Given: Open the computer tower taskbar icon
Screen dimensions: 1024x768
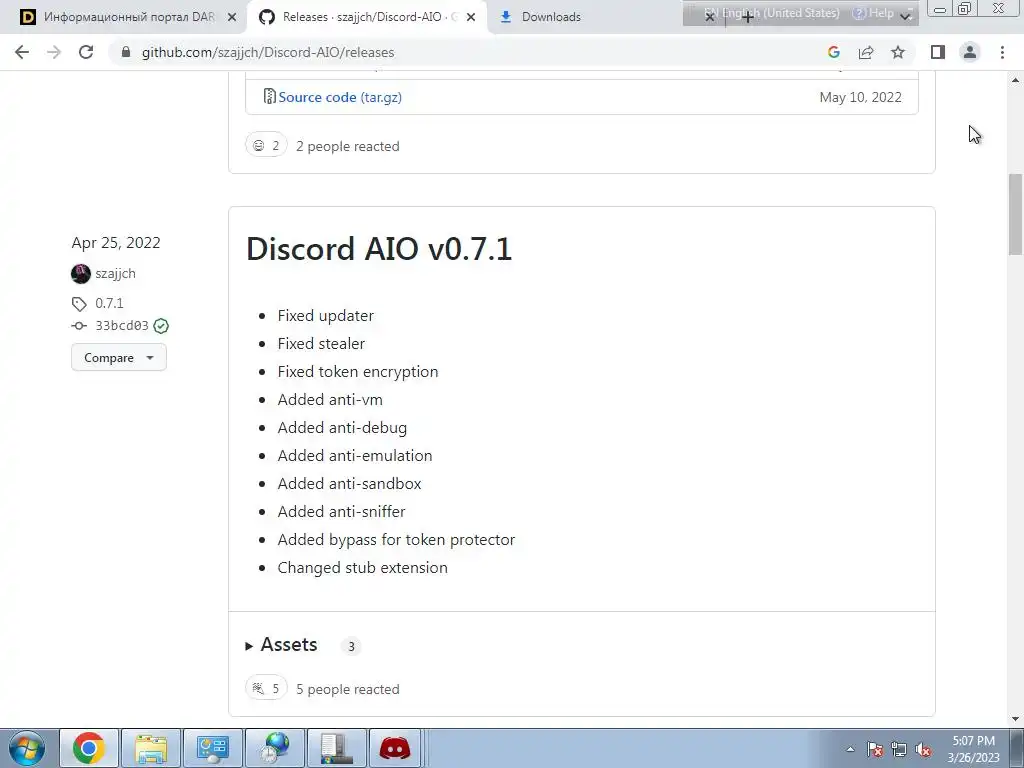Looking at the screenshot, I should point(337,748).
